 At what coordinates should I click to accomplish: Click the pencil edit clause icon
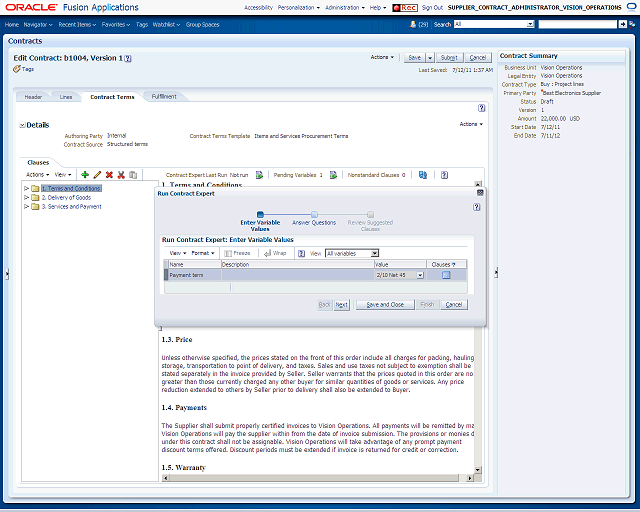[x=97, y=175]
